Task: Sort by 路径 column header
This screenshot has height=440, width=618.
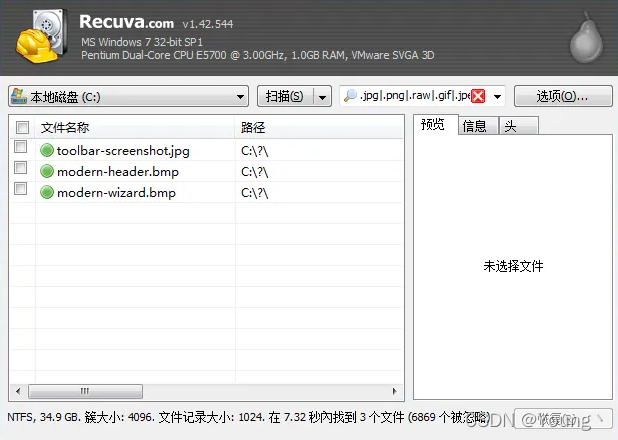Action: point(319,127)
